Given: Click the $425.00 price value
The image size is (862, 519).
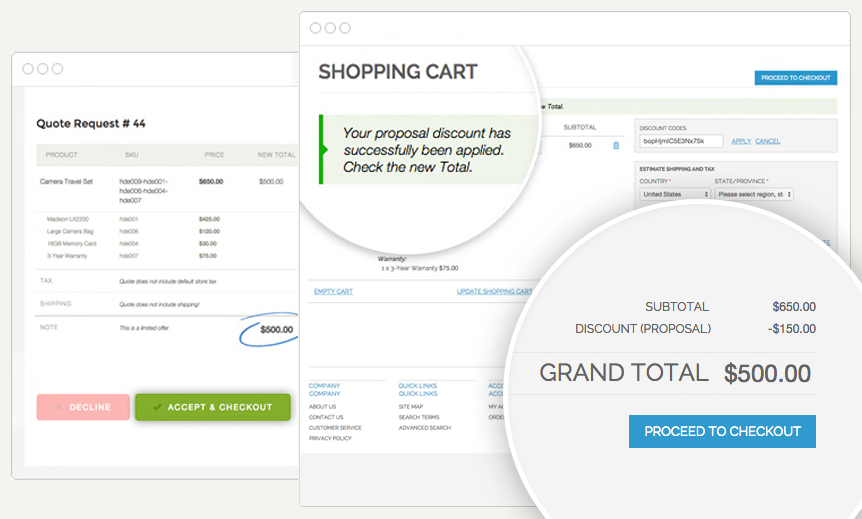Looking at the screenshot, I should (209, 219).
